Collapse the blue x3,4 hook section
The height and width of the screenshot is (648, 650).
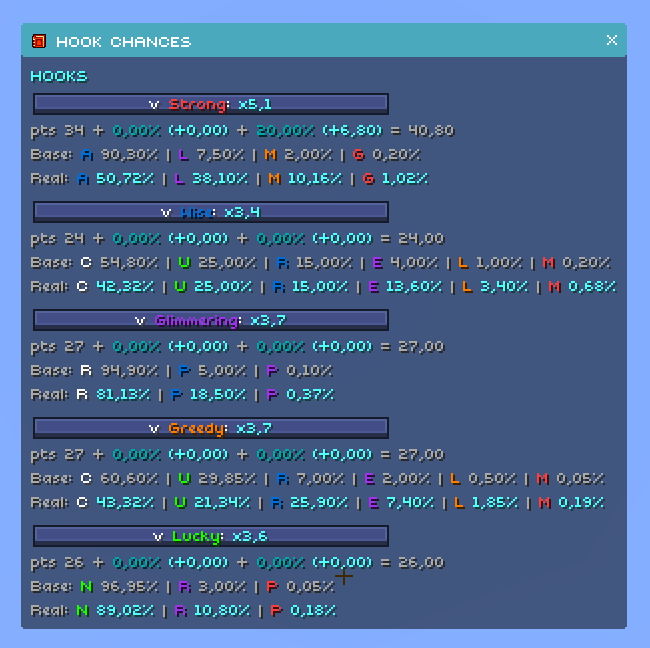pyautogui.click(x=210, y=212)
